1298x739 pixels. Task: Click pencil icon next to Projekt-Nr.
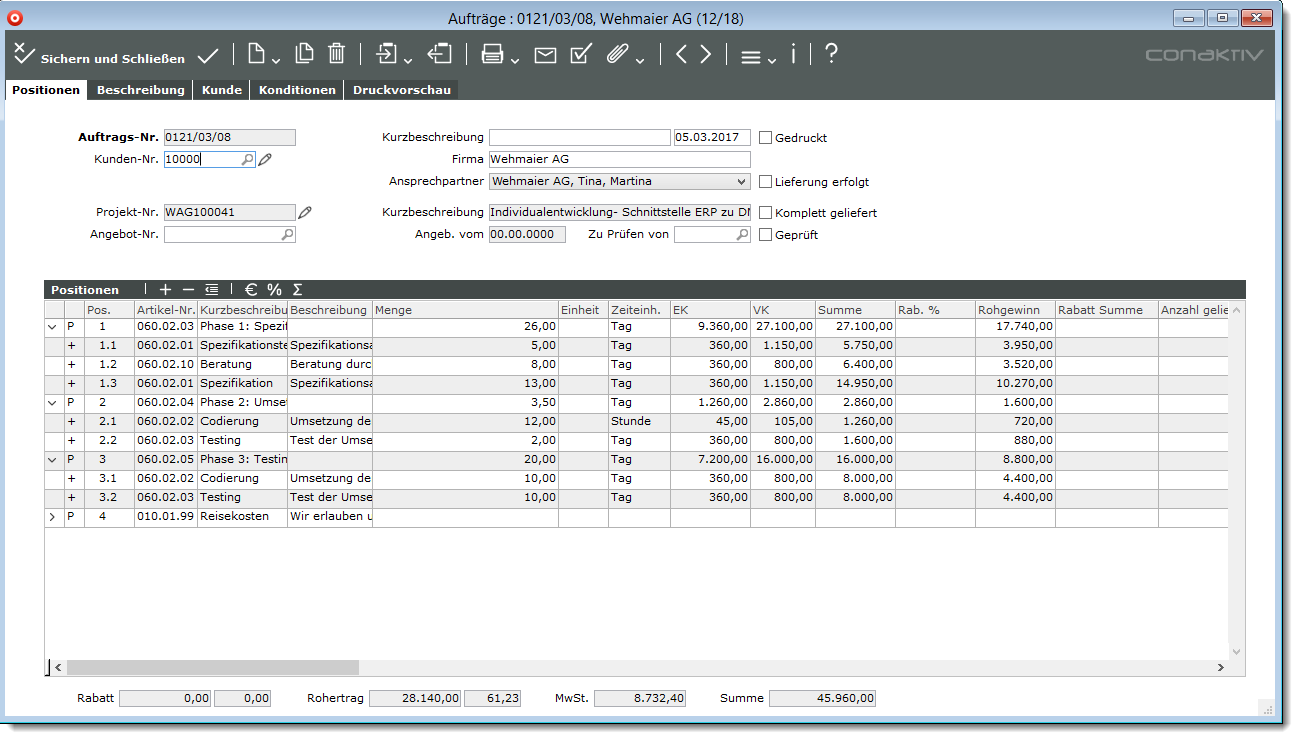(x=306, y=212)
